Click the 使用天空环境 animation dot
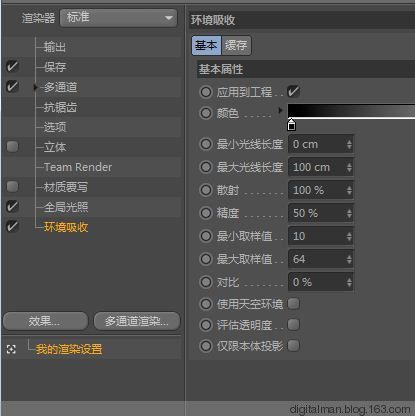Image resolution: width=415 pixels, height=416 pixels. click(x=206, y=304)
